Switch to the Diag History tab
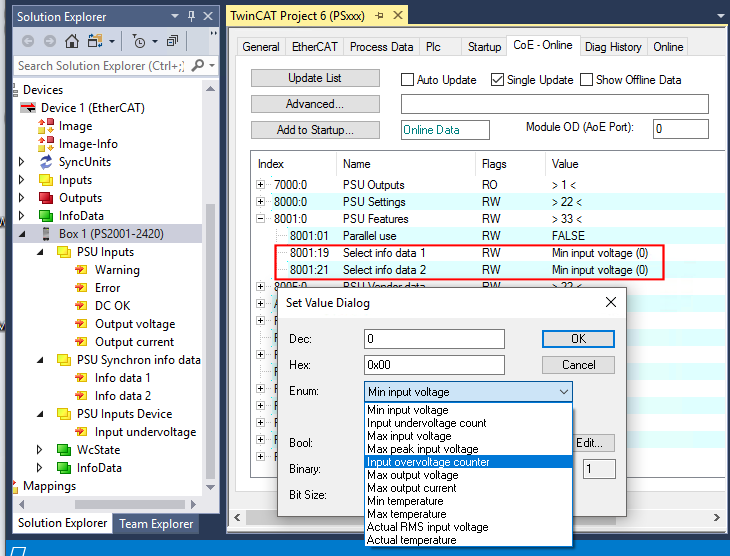Screen dimensions: 730x556 [613, 47]
